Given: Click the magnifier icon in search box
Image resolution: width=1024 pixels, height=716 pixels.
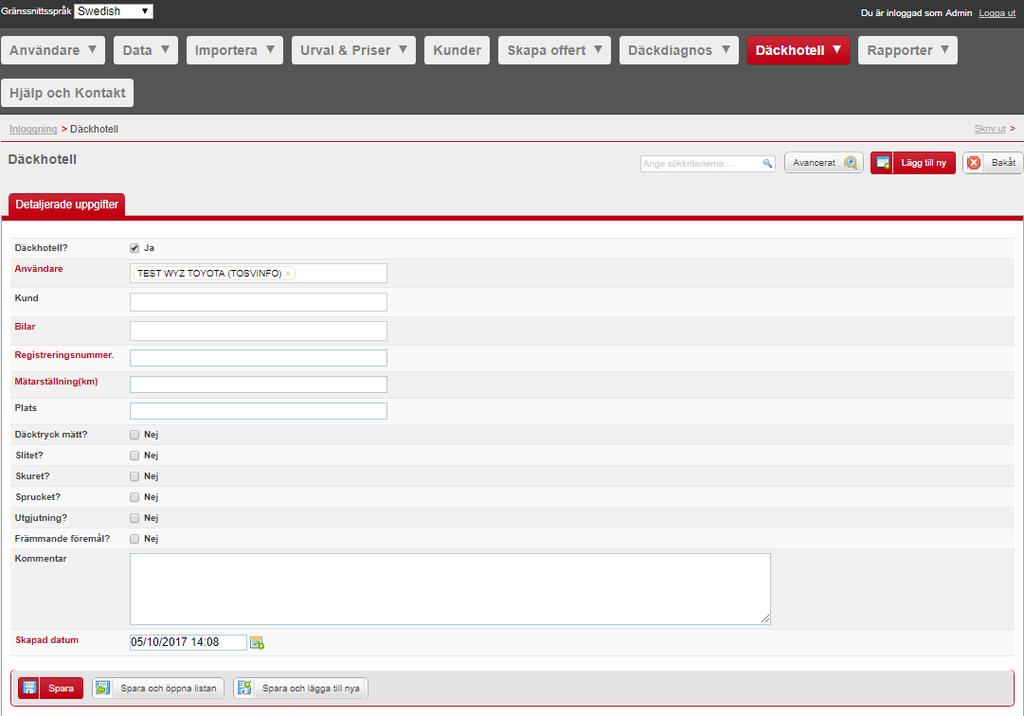Looking at the screenshot, I should pos(767,163).
